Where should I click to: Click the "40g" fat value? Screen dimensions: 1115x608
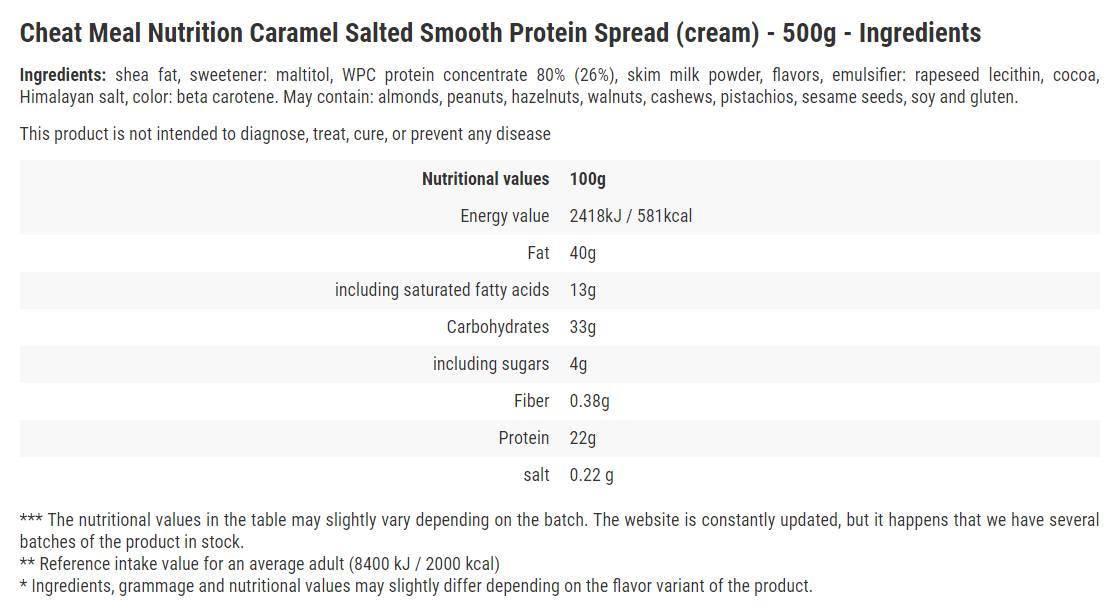(582, 253)
